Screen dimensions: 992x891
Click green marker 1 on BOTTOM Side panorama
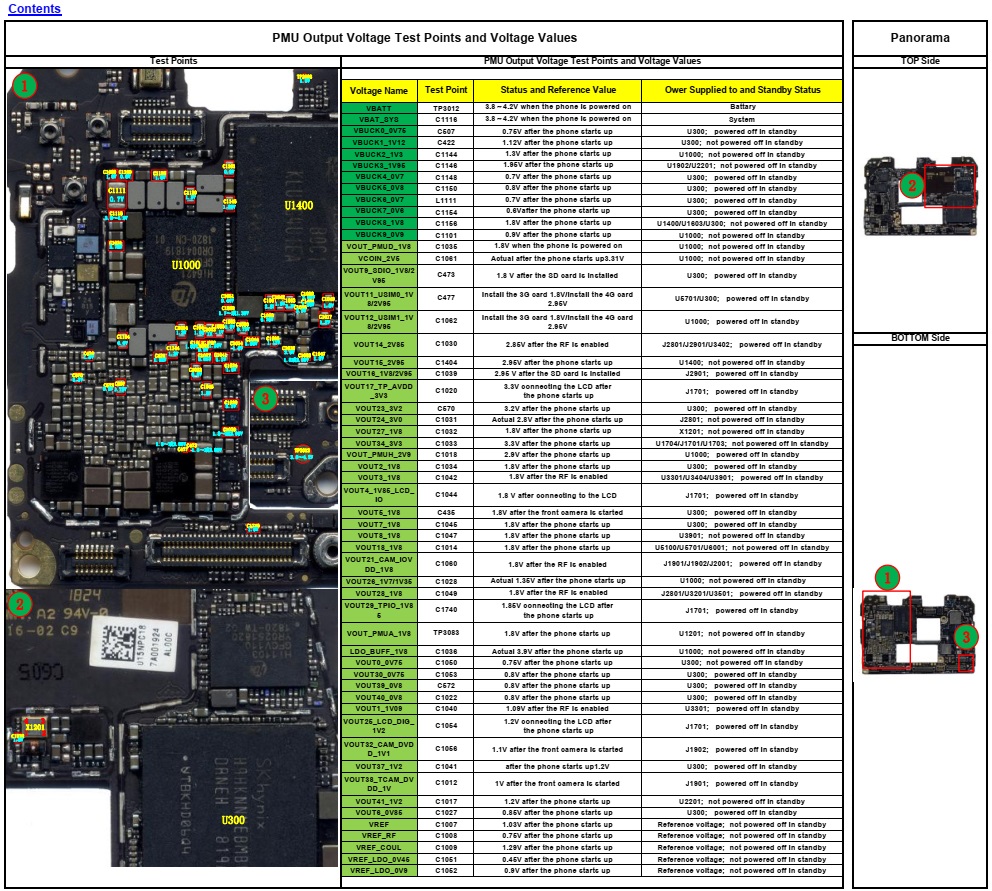coord(886,577)
